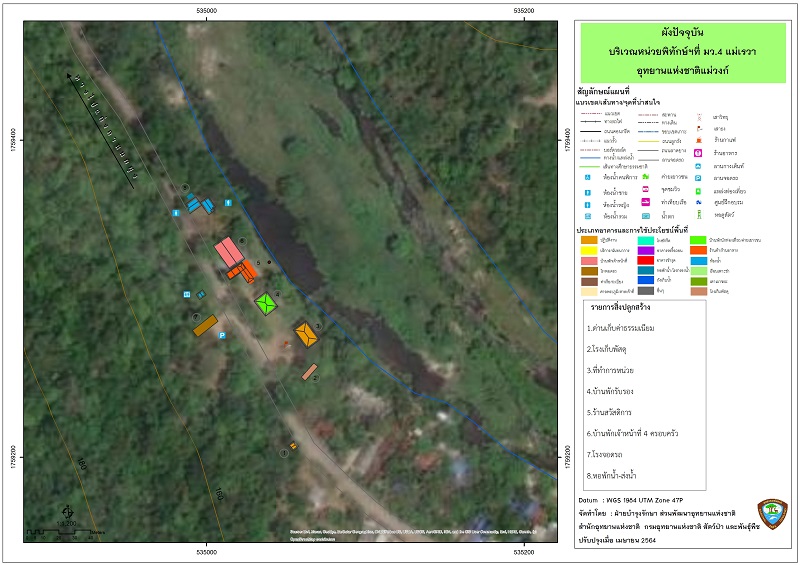The image size is (800, 565).
Task: Click the bottom grid coordinate label 535000
Action: click(206, 552)
